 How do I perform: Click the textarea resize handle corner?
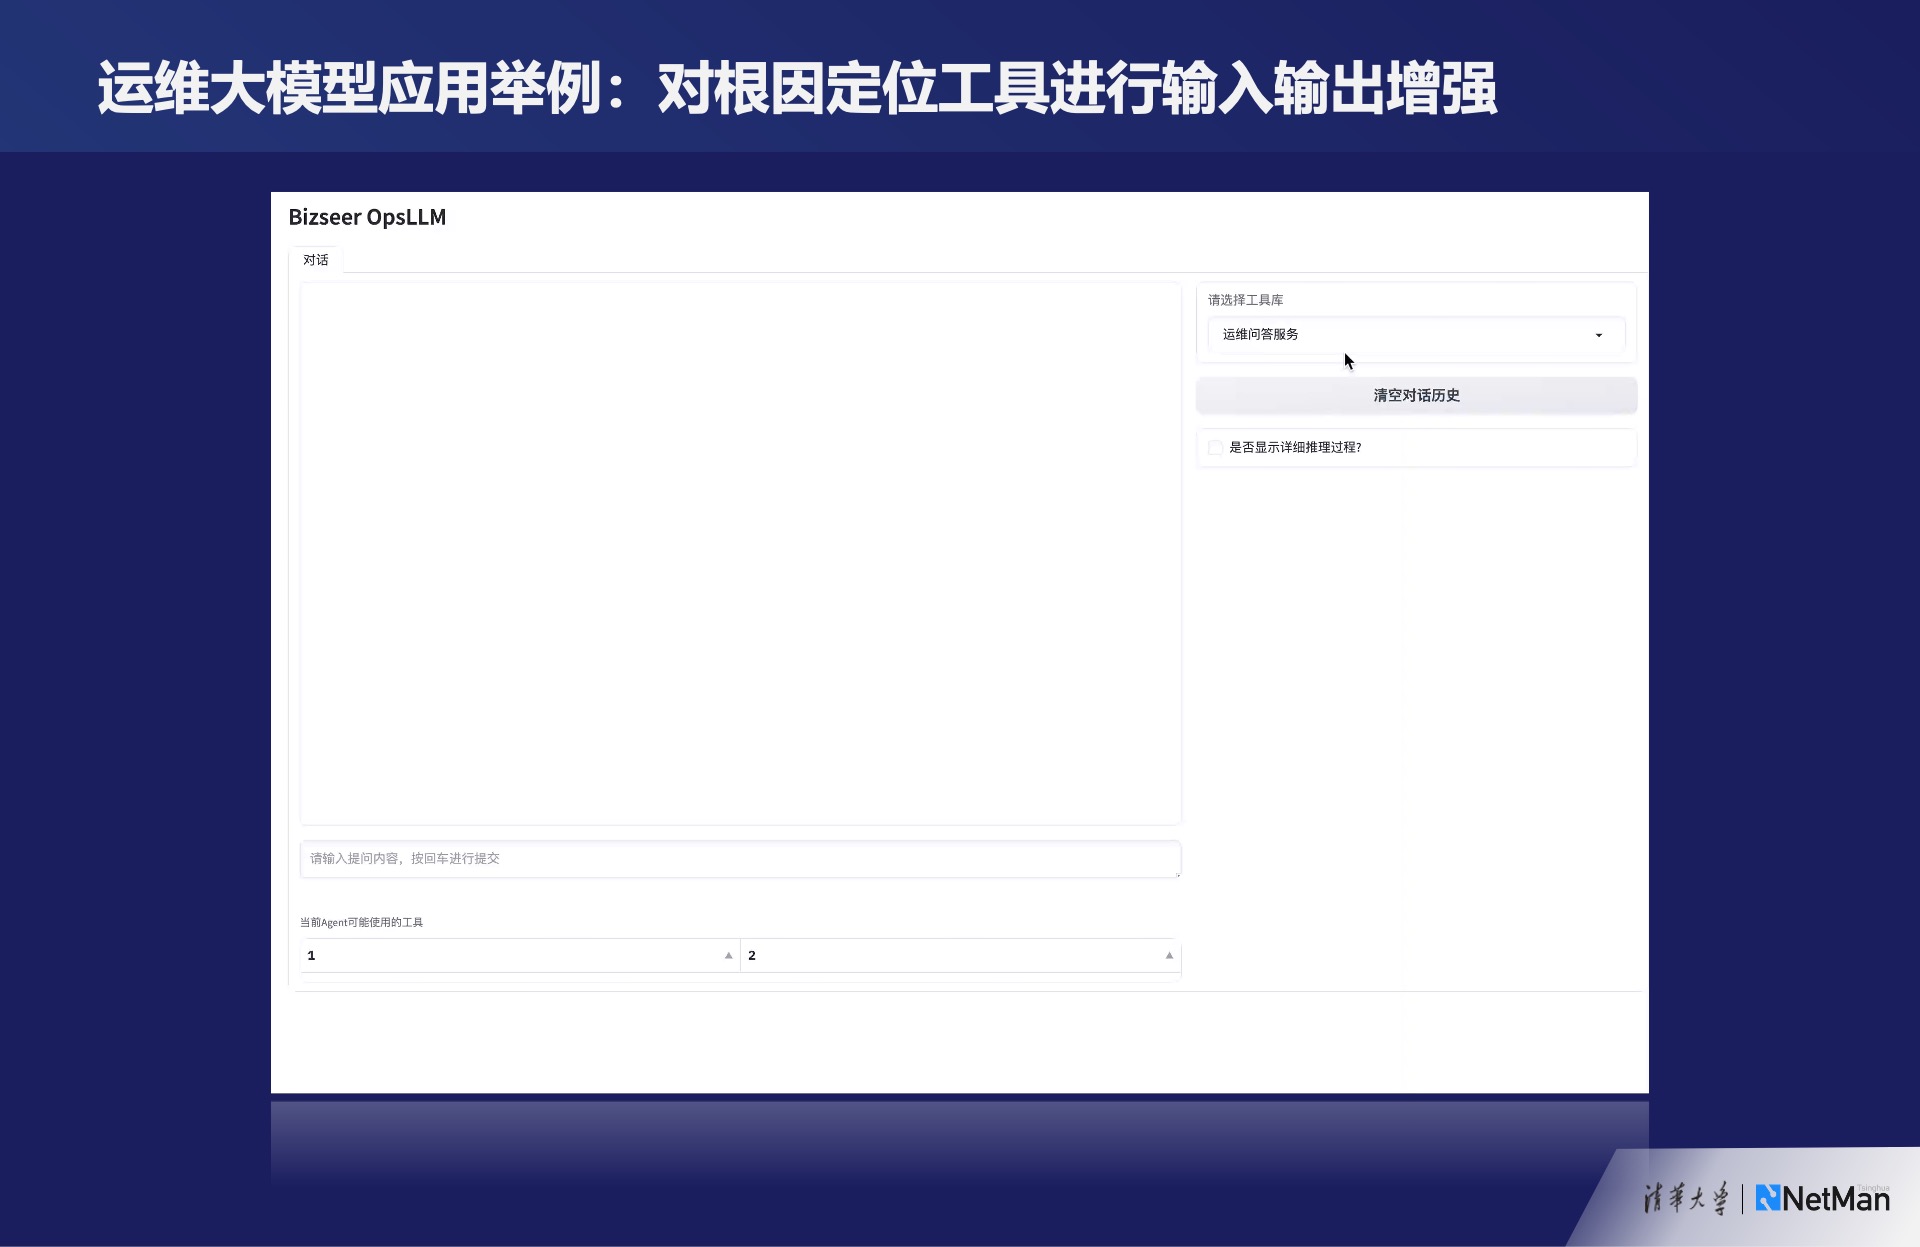1178,875
